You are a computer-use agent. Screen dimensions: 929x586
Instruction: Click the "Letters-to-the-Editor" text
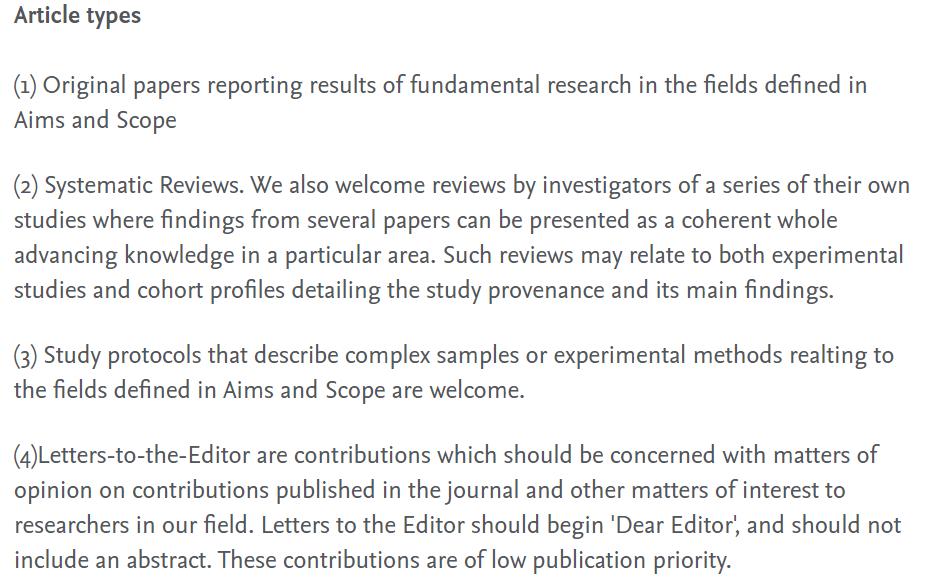point(144,455)
